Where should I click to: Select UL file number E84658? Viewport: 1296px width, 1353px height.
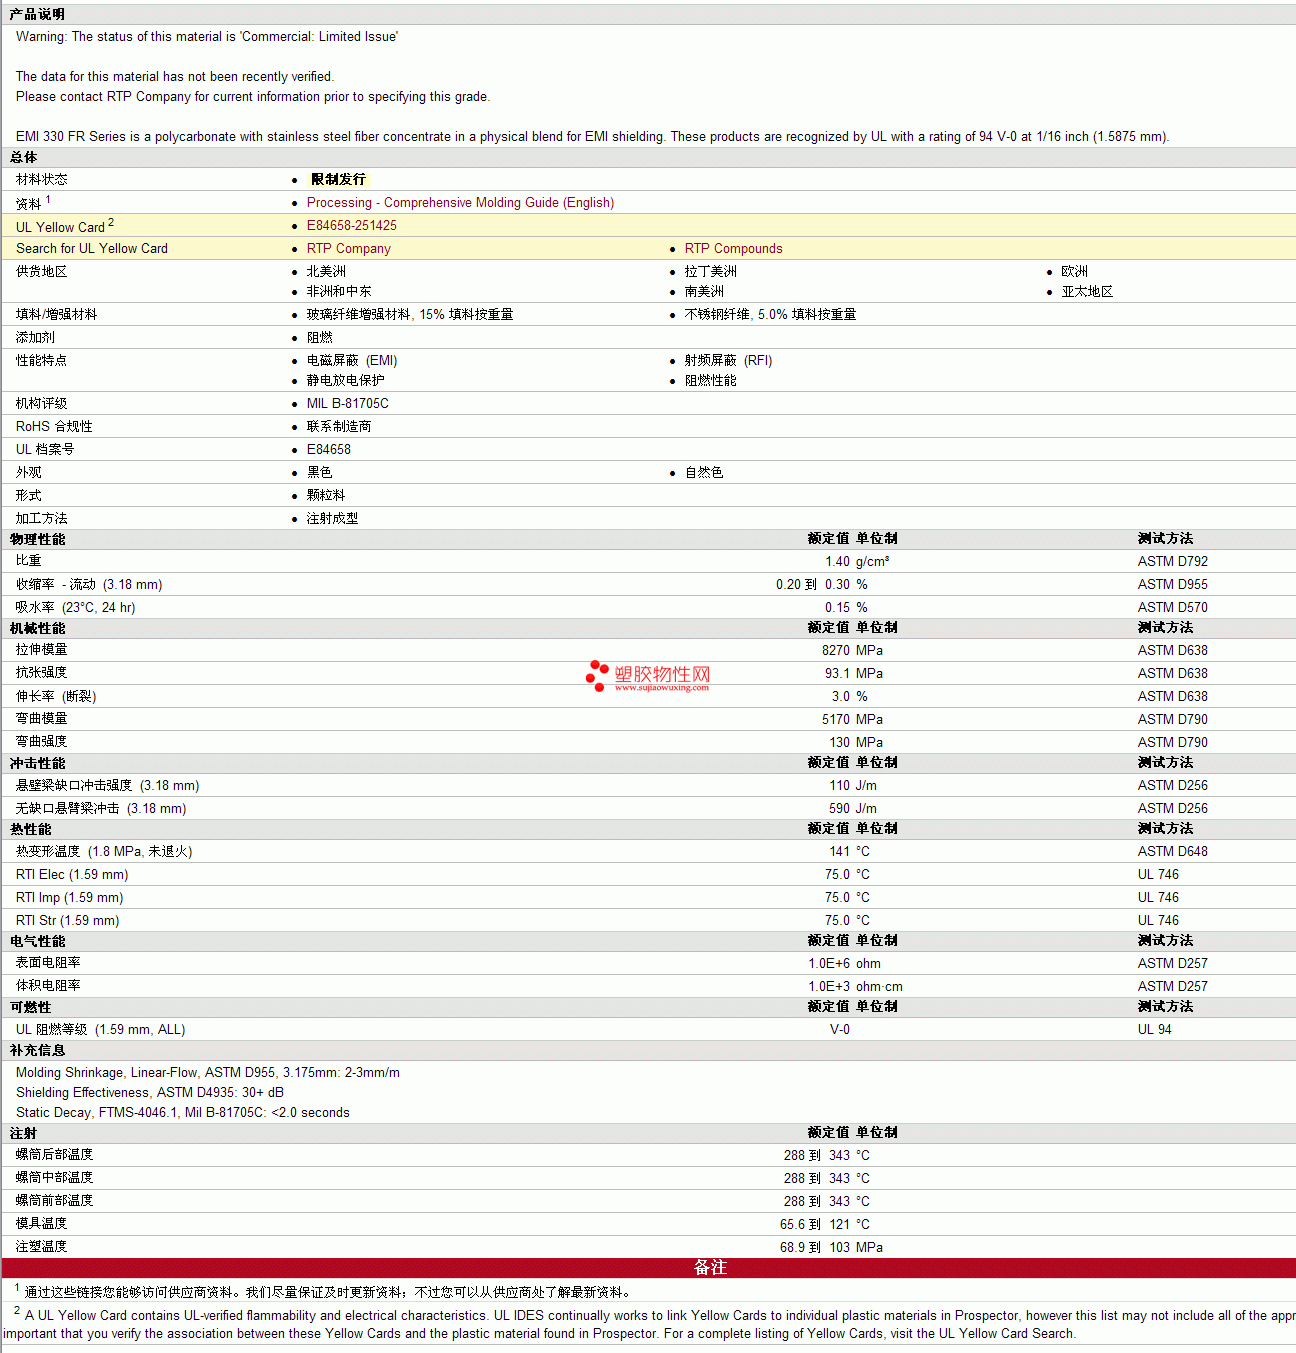coord(329,449)
